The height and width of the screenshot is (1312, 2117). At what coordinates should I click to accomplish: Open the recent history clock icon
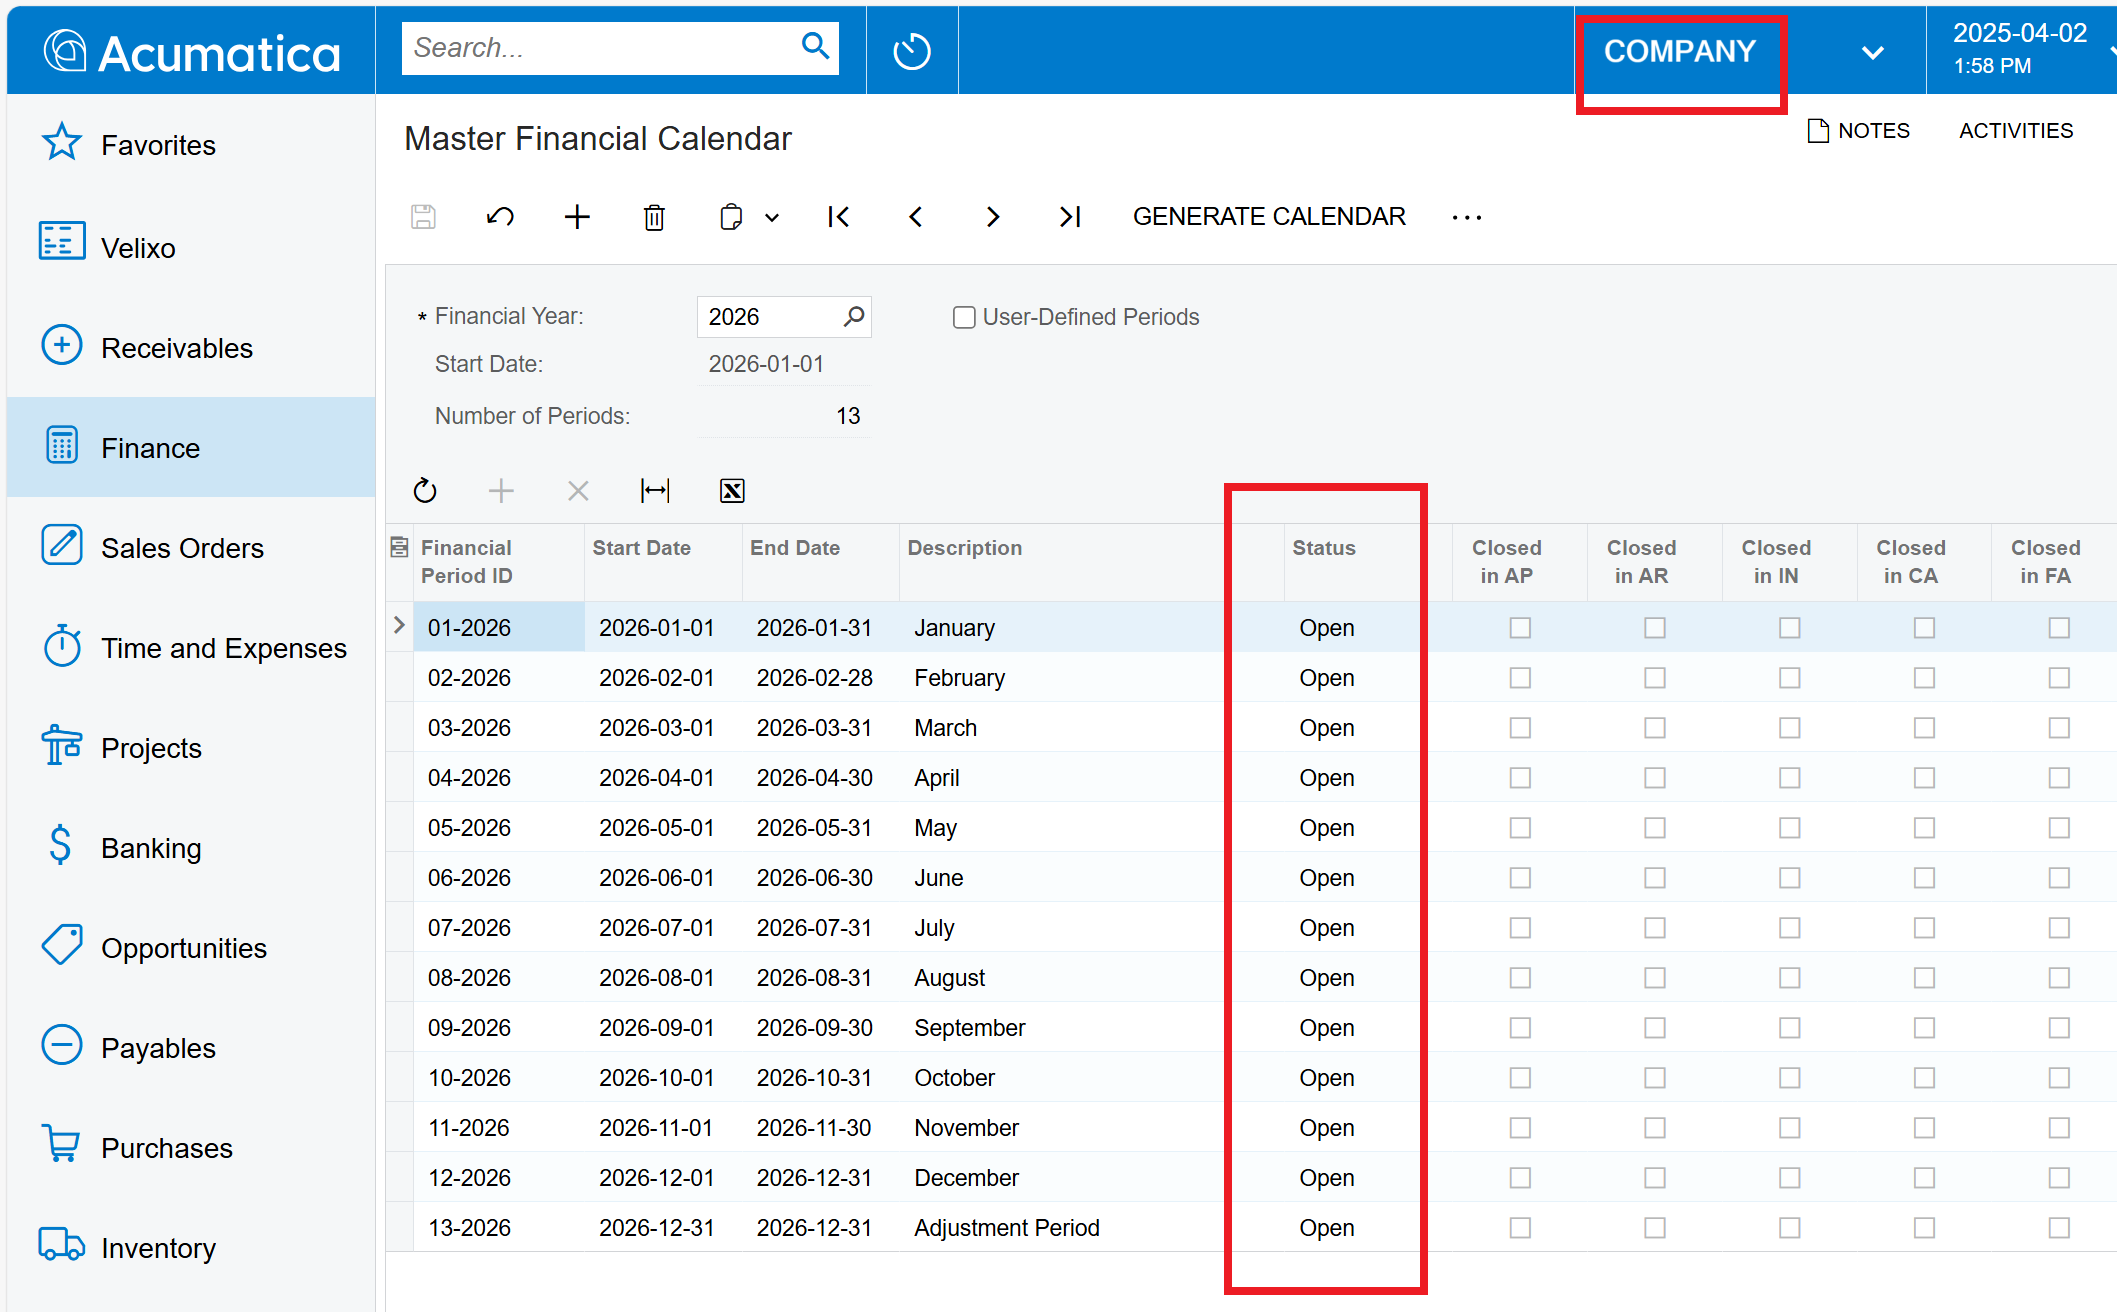coord(911,50)
